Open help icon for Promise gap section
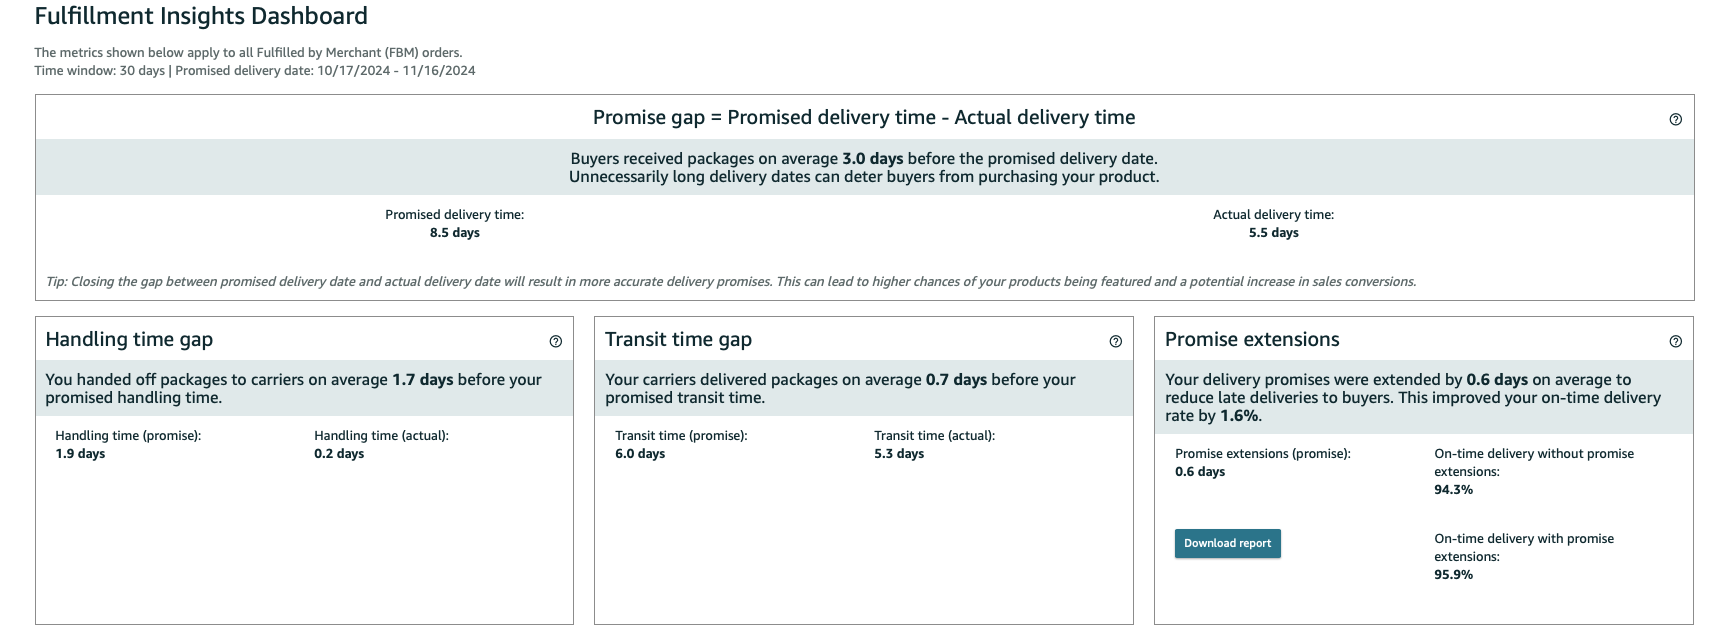This screenshot has width=1724, height=636. (1675, 119)
